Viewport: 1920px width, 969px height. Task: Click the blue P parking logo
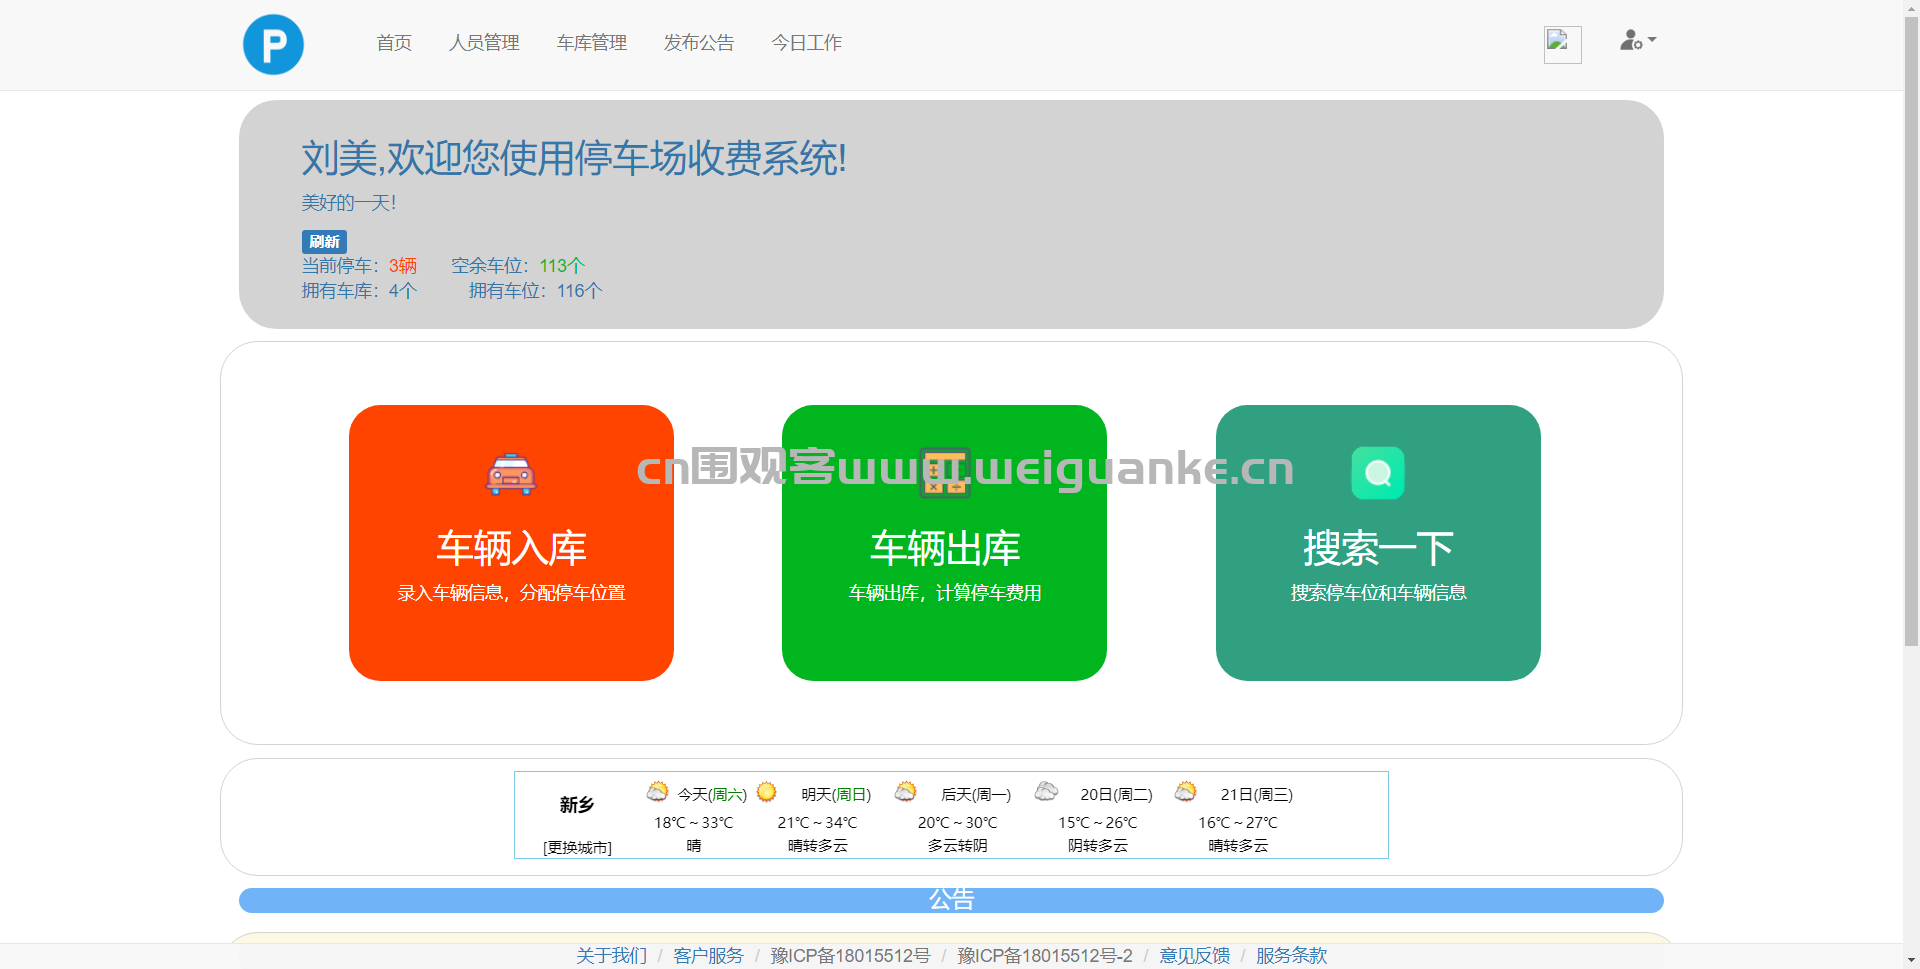(x=273, y=44)
